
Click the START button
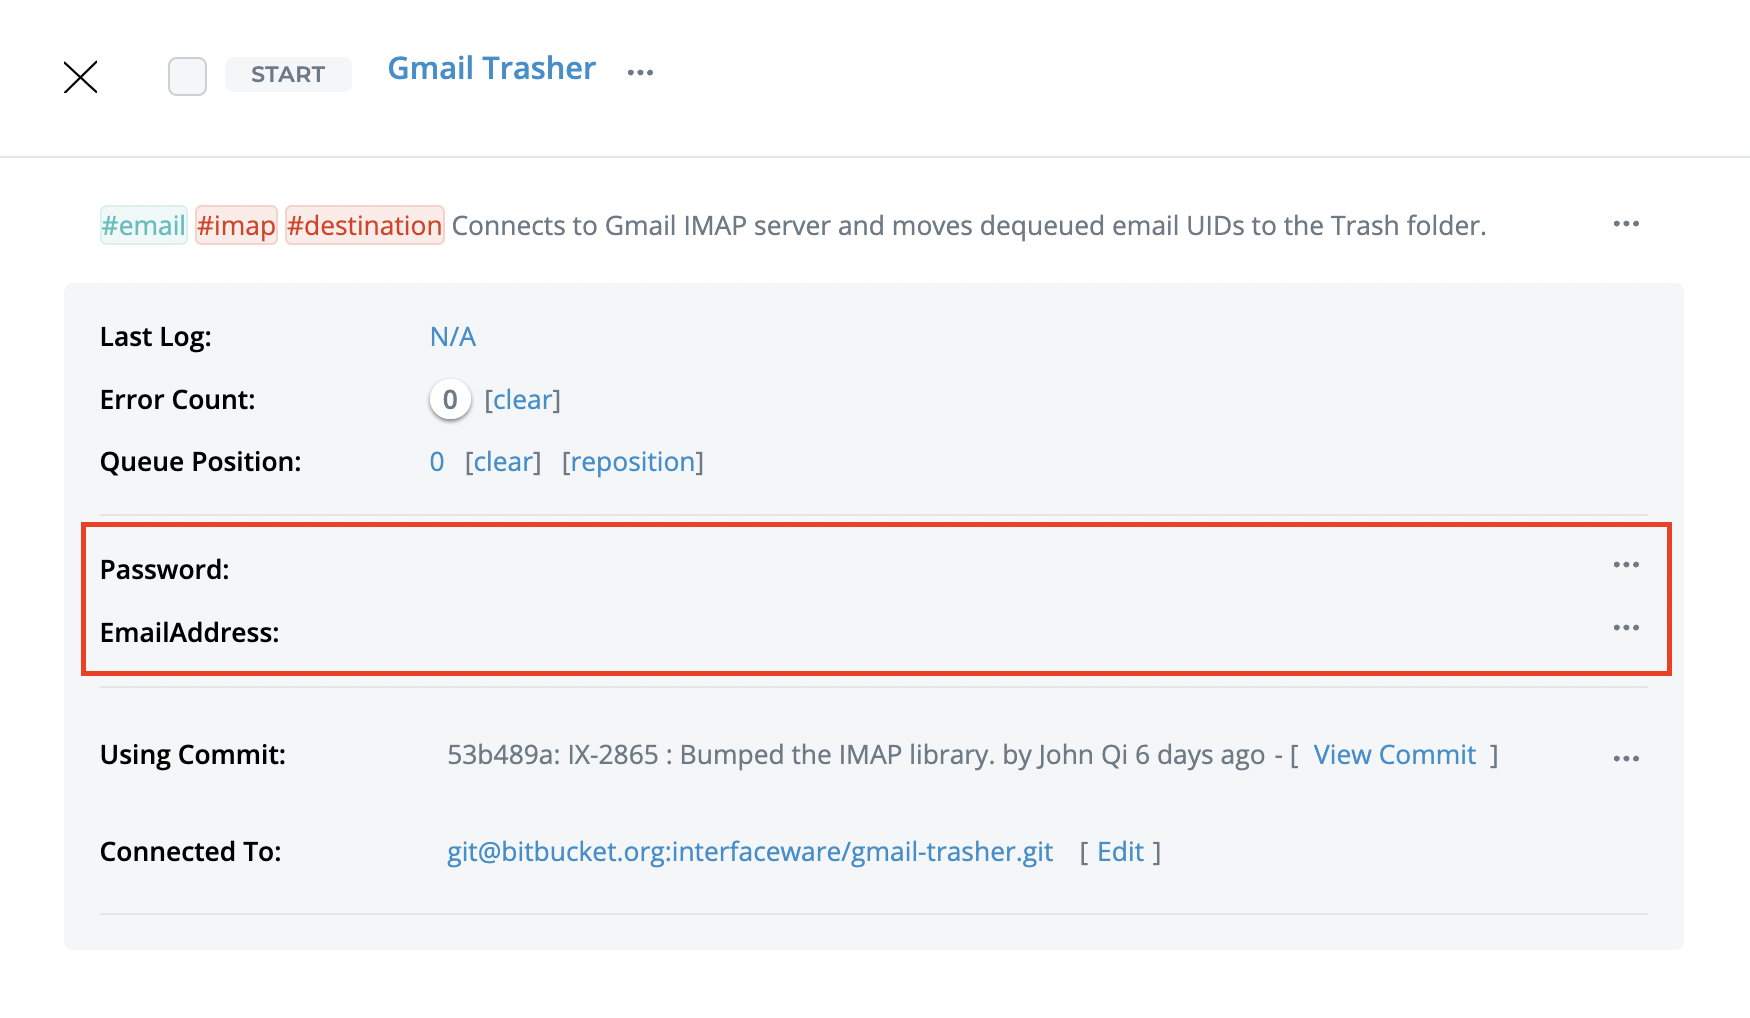(x=288, y=74)
